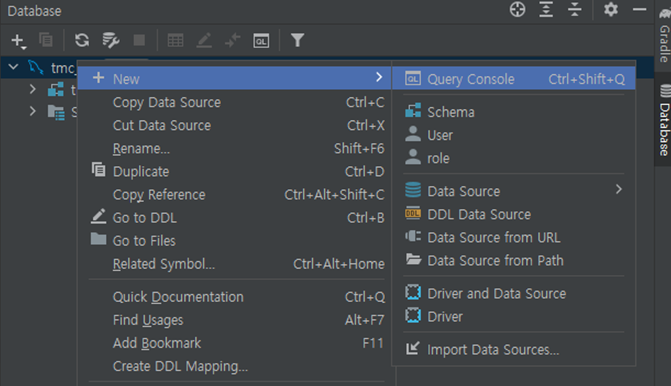Image resolution: width=671 pixels, height=386 pixels.
Task: Click the Expand All icon
Action: click(546, 9)
